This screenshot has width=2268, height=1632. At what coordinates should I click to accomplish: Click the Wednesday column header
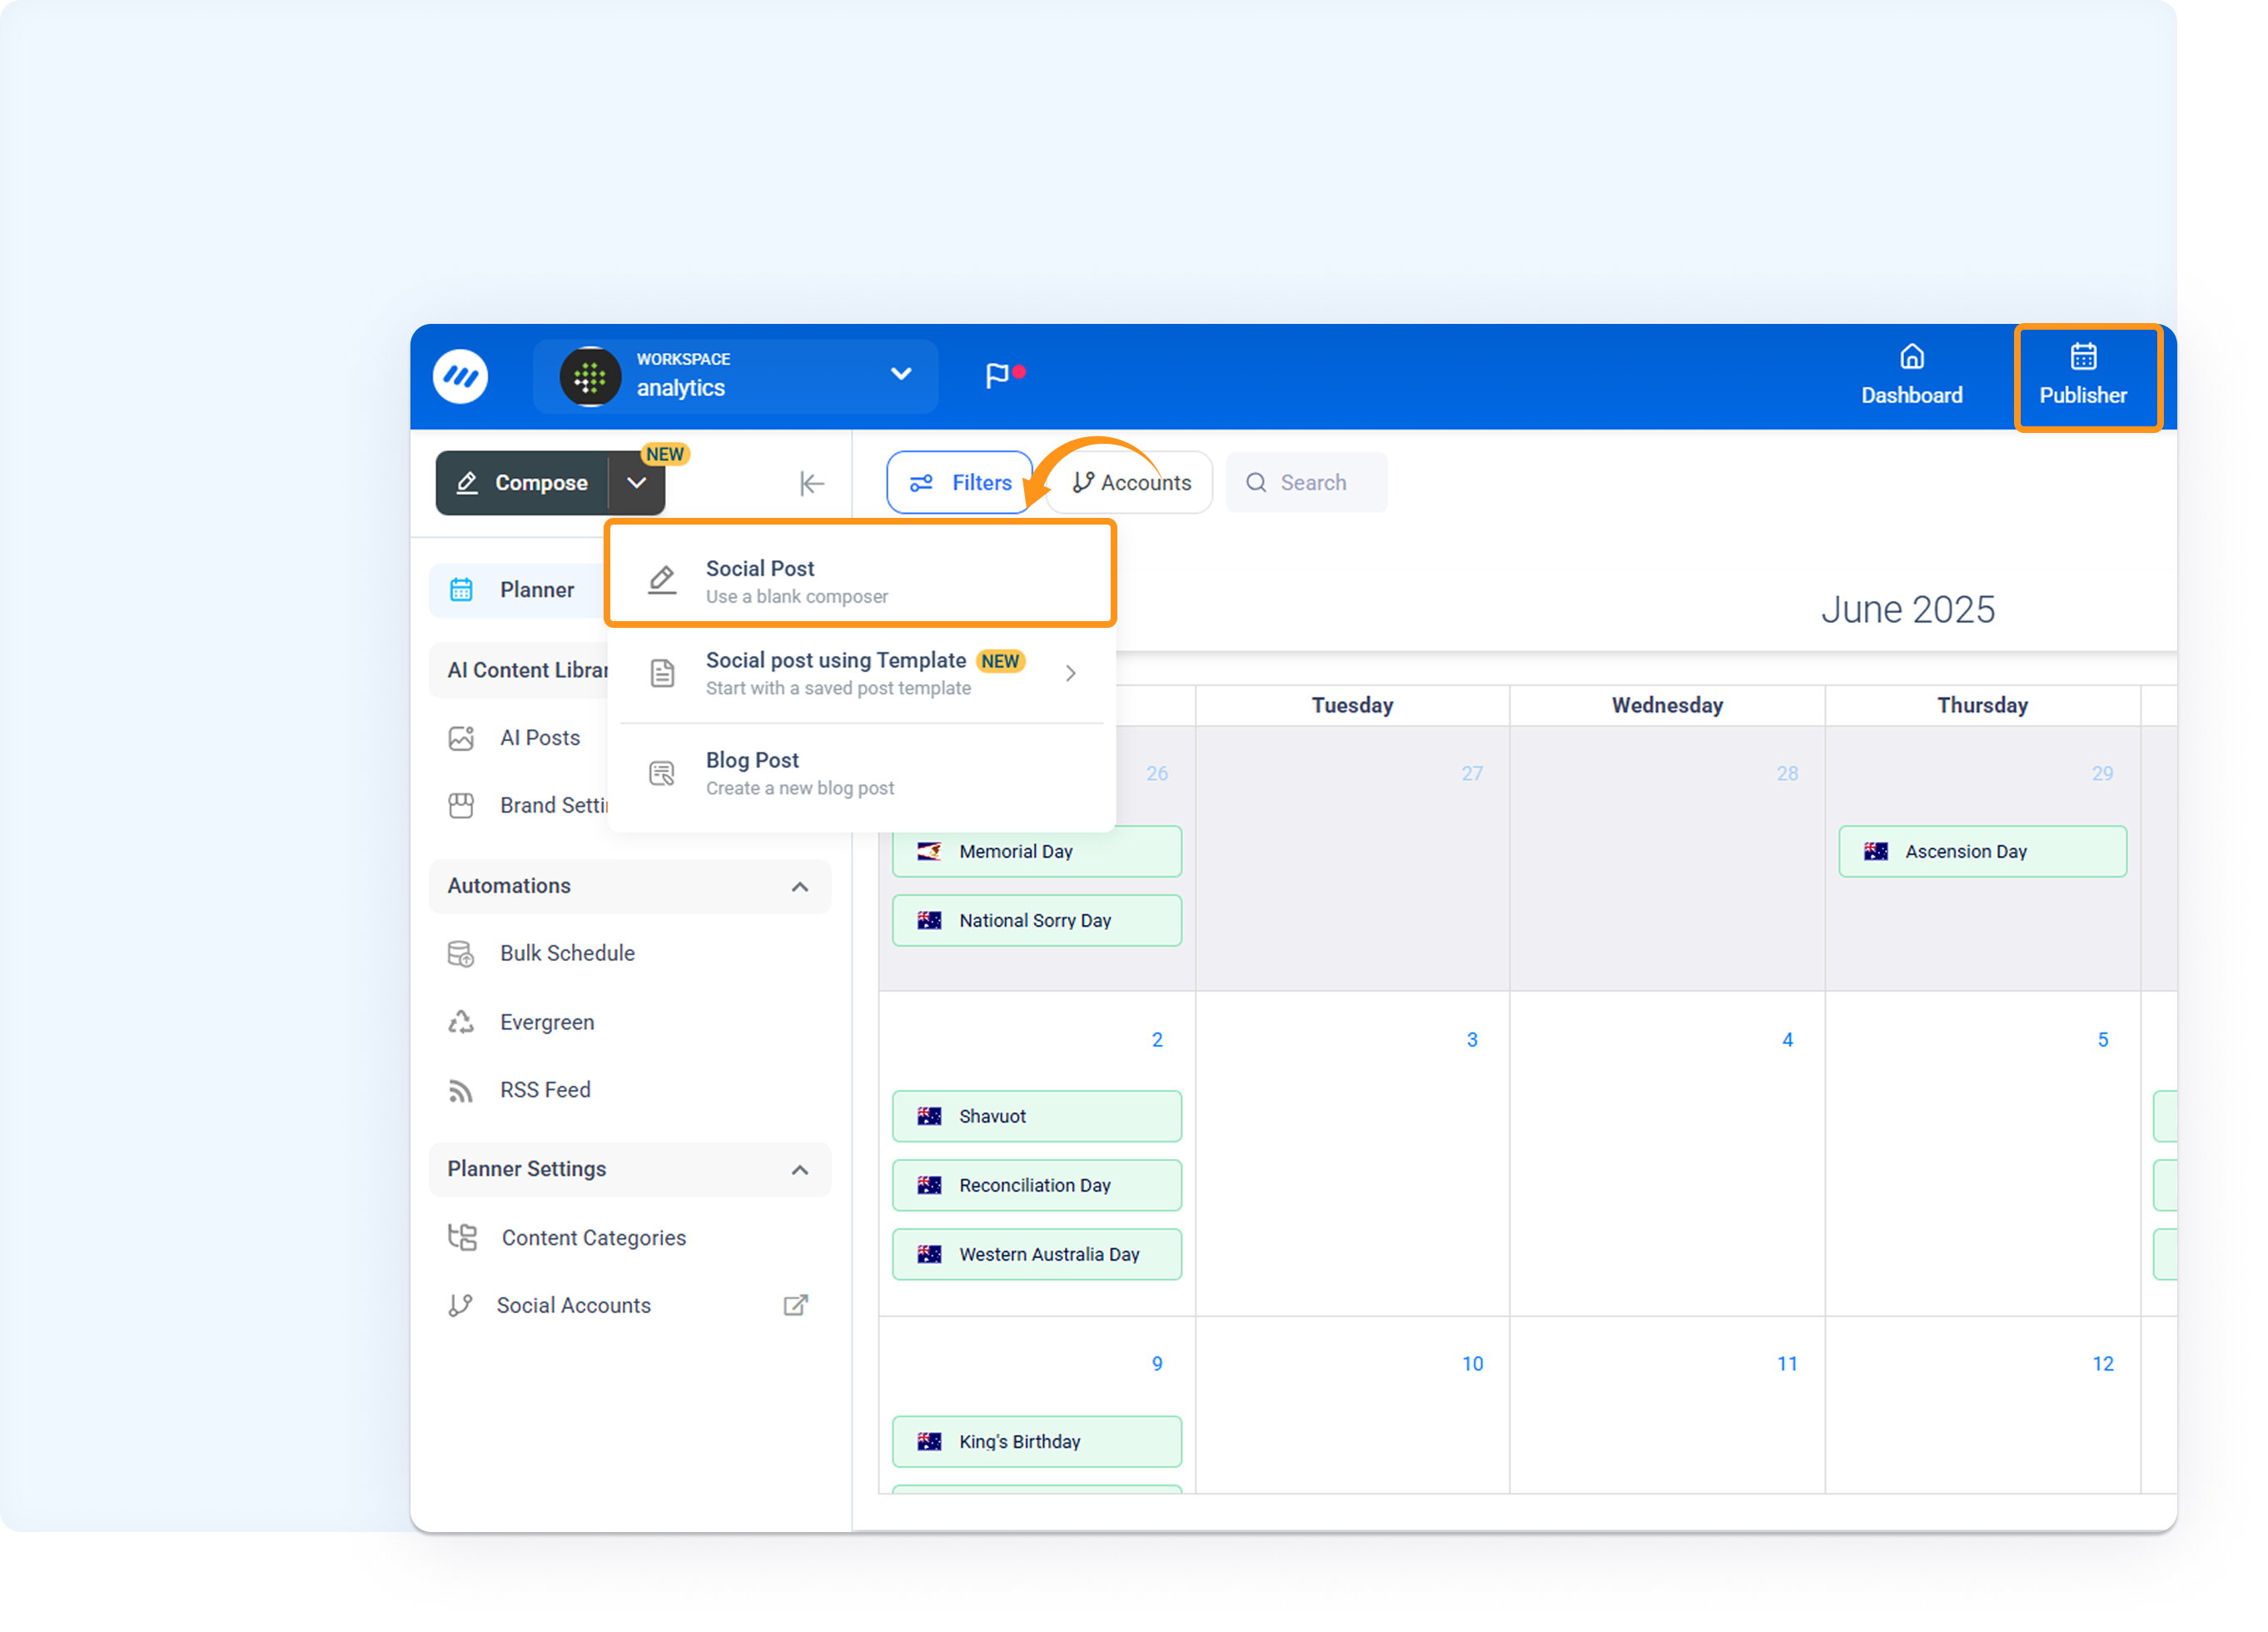click(x=1667, y=706)
